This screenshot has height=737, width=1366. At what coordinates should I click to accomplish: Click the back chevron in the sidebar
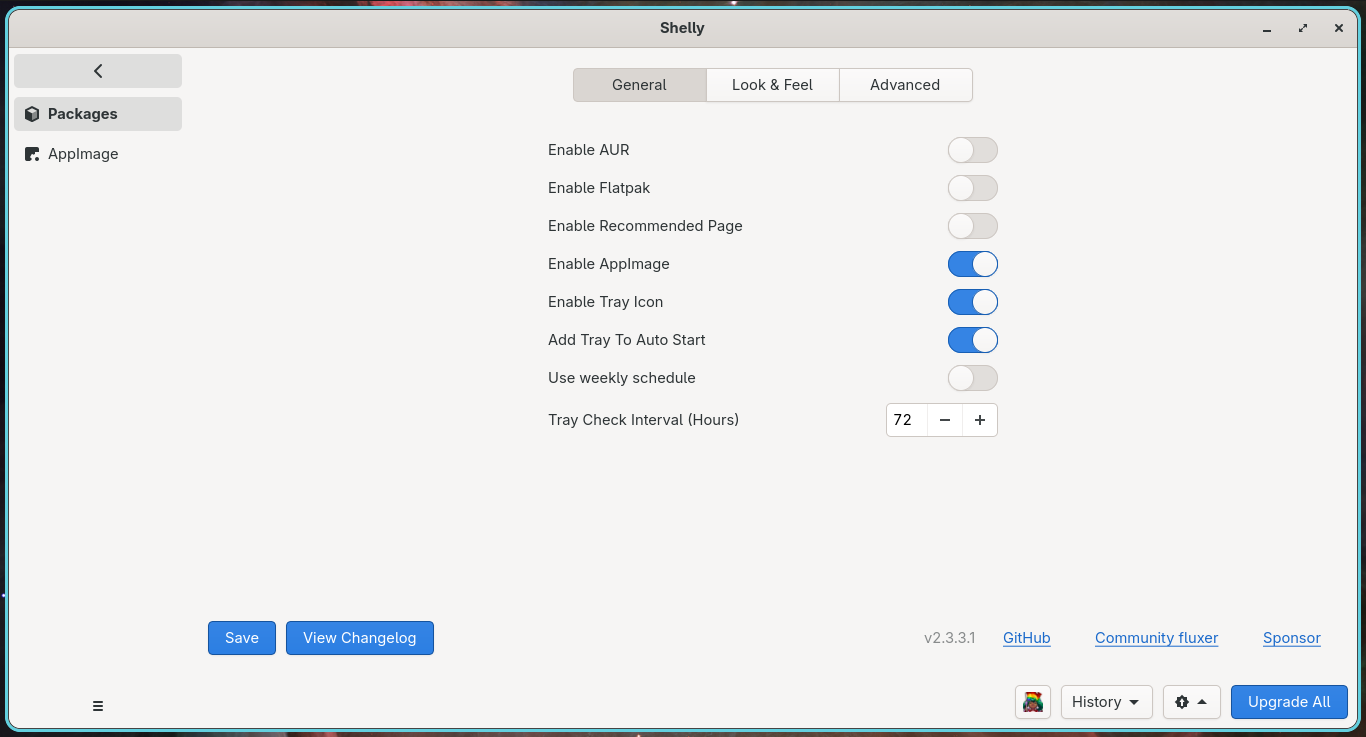coord(98,71)
